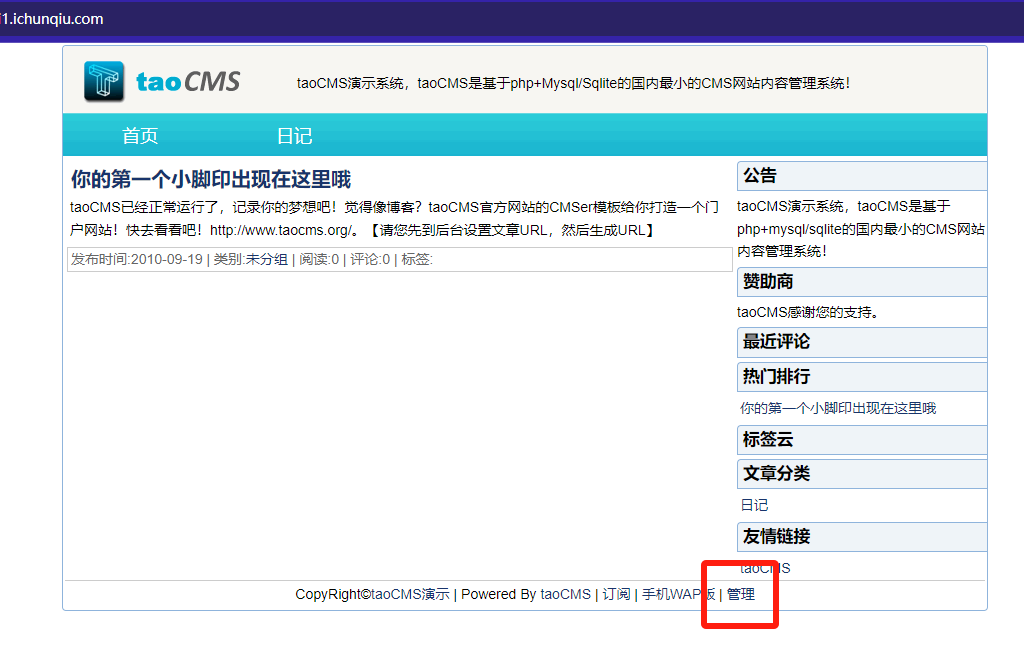
Task: Click taoCMS感谢您的支持 sponsor text
Action: click(x=808, y=312)
